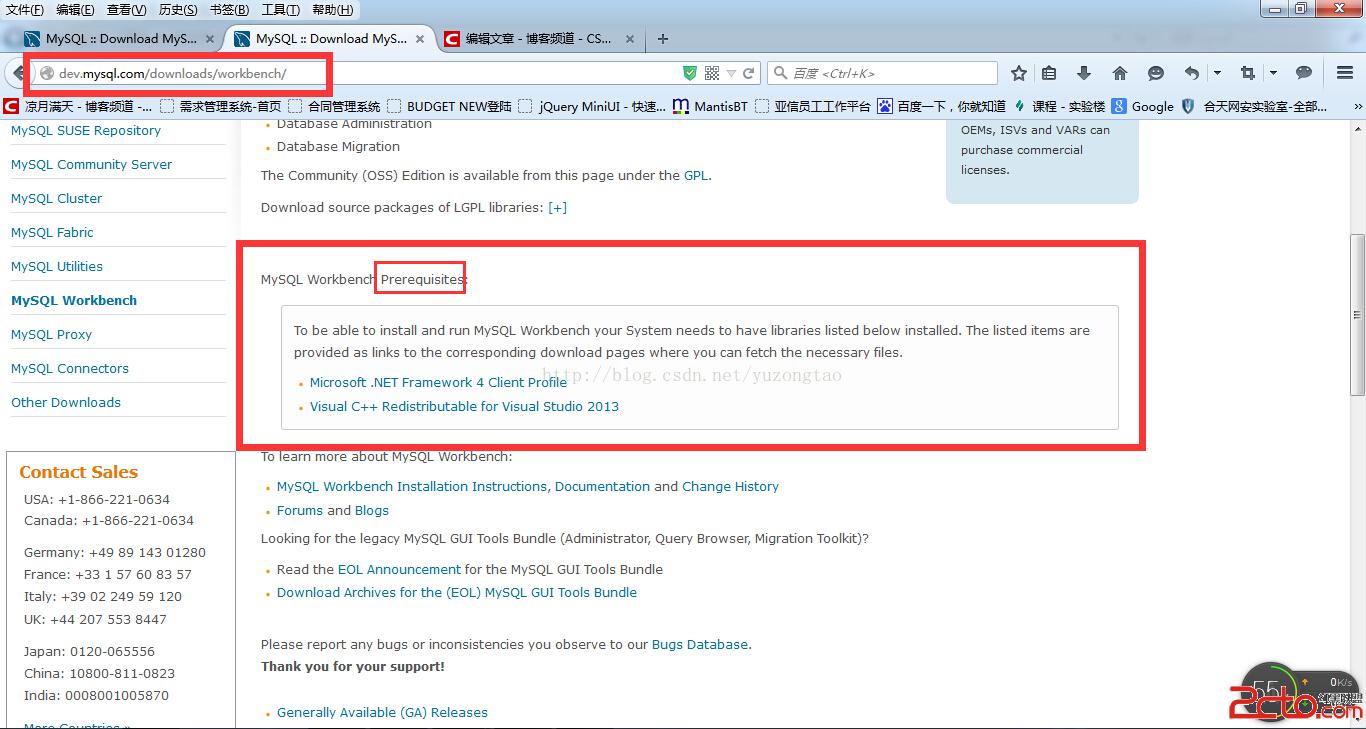Open dropdown arrow next to crop icon

(1273, 73)
